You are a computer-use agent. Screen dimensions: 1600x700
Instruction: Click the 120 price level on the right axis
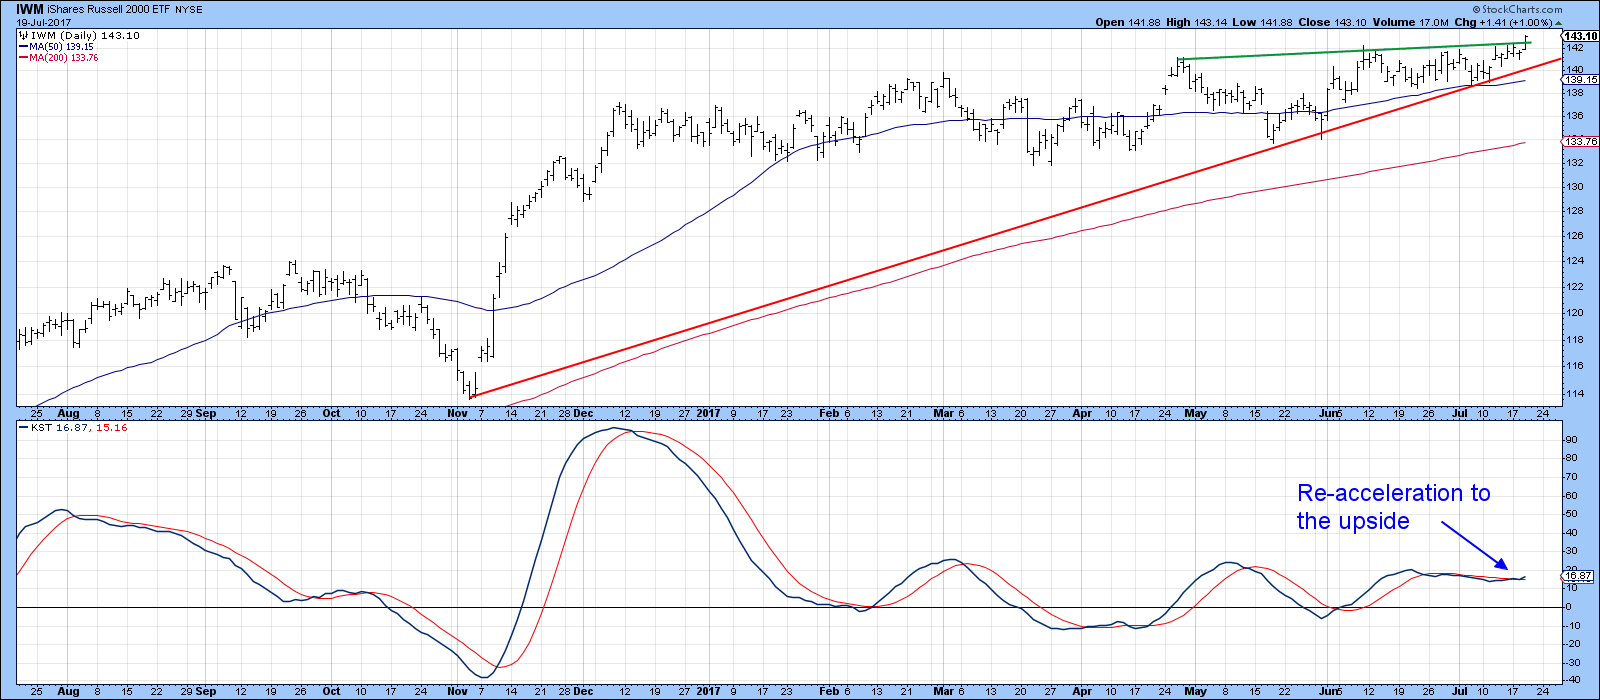click(x=1574, y=313)
